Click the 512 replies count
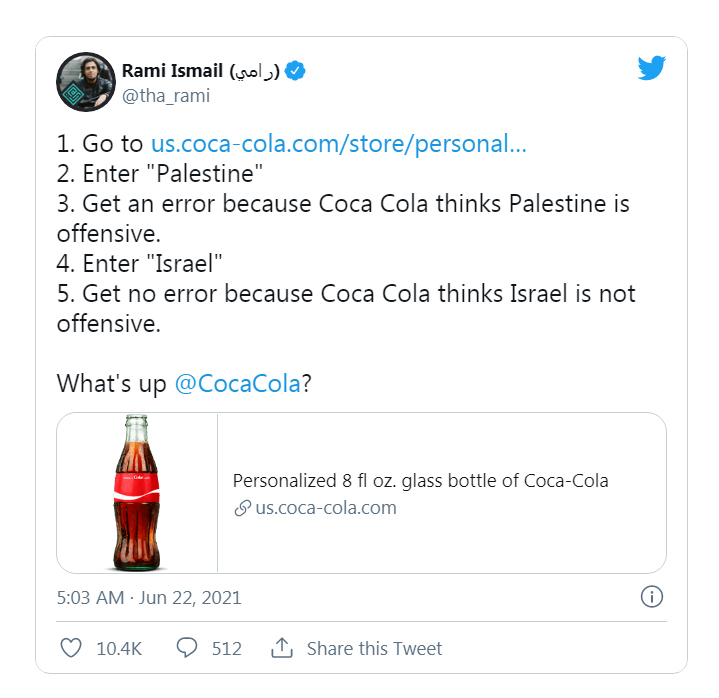The image size is (719, 698). 227,648
